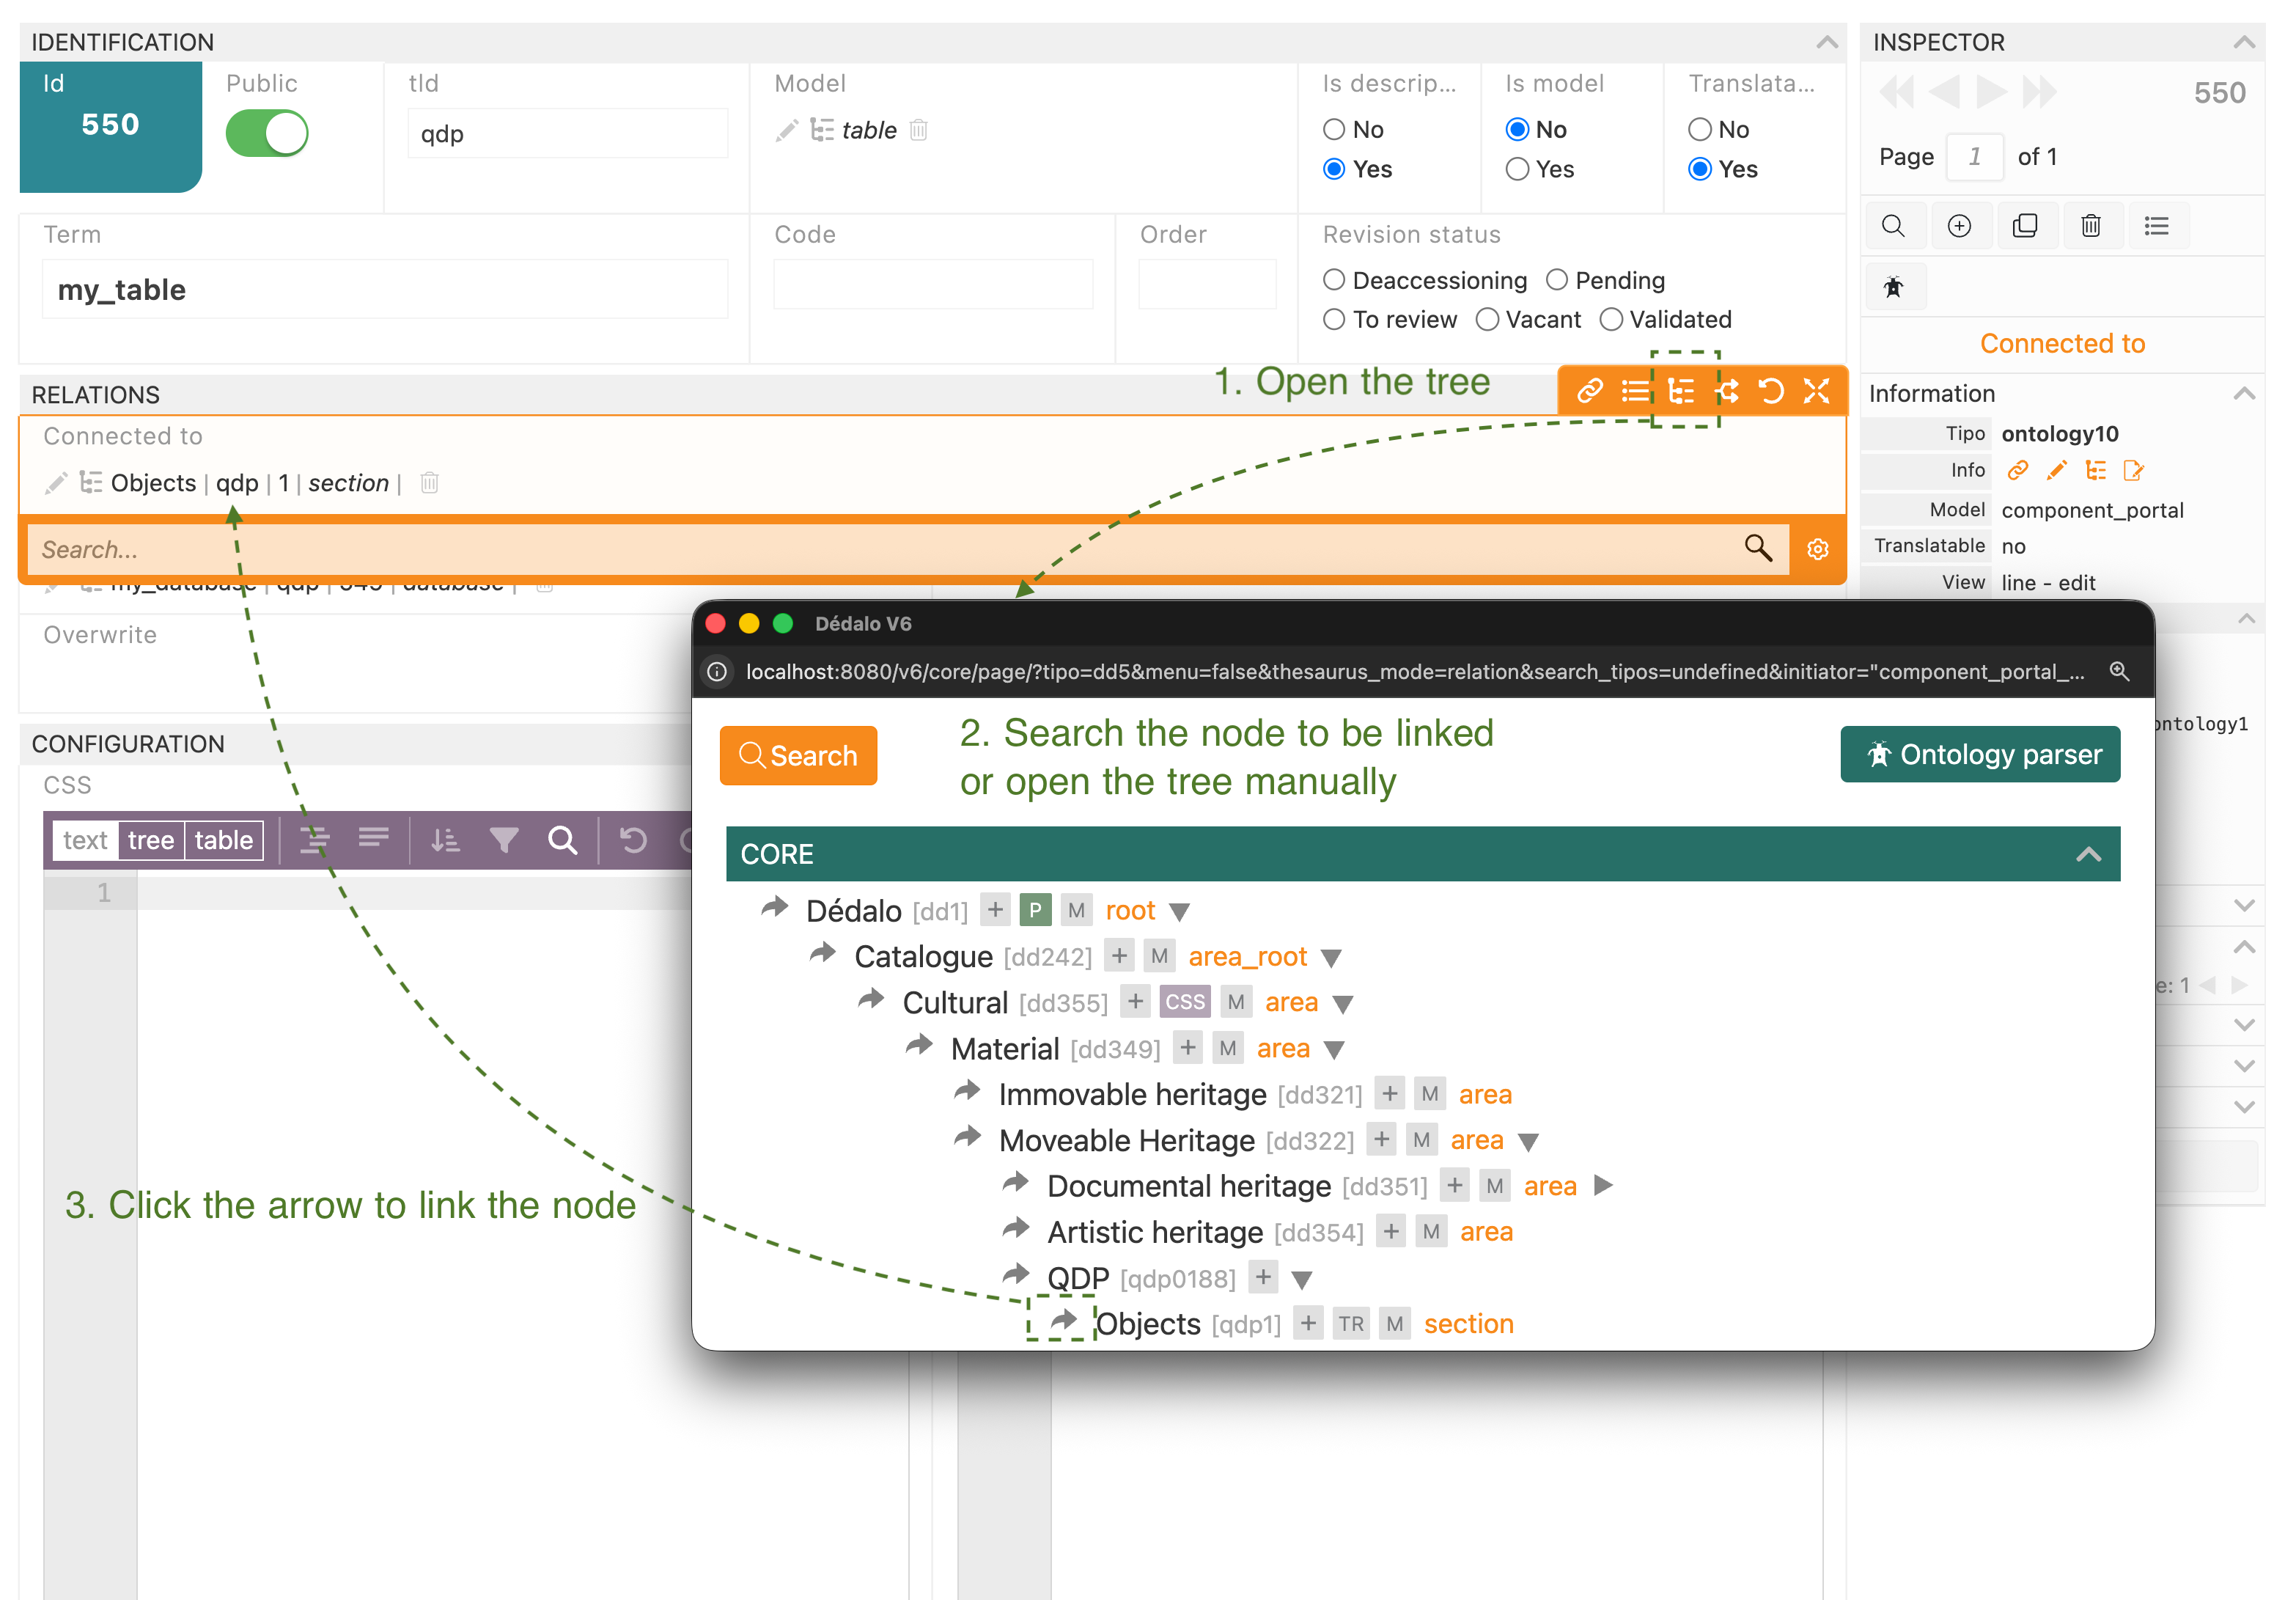
Task: Click the orange pencil icon in Info row
Action: 2057,470
